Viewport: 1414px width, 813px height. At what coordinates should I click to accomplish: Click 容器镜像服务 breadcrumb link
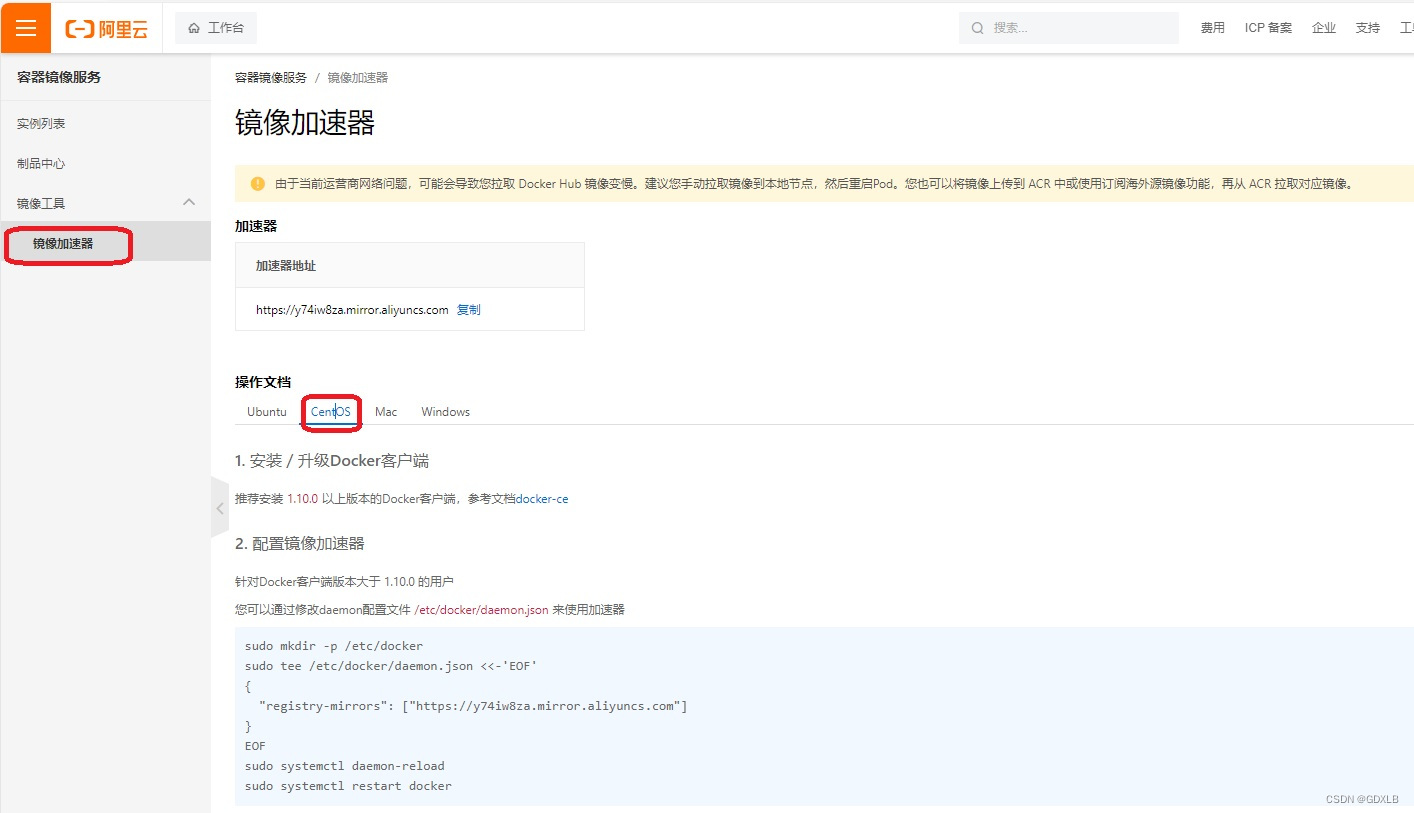[x=271, y=78]
